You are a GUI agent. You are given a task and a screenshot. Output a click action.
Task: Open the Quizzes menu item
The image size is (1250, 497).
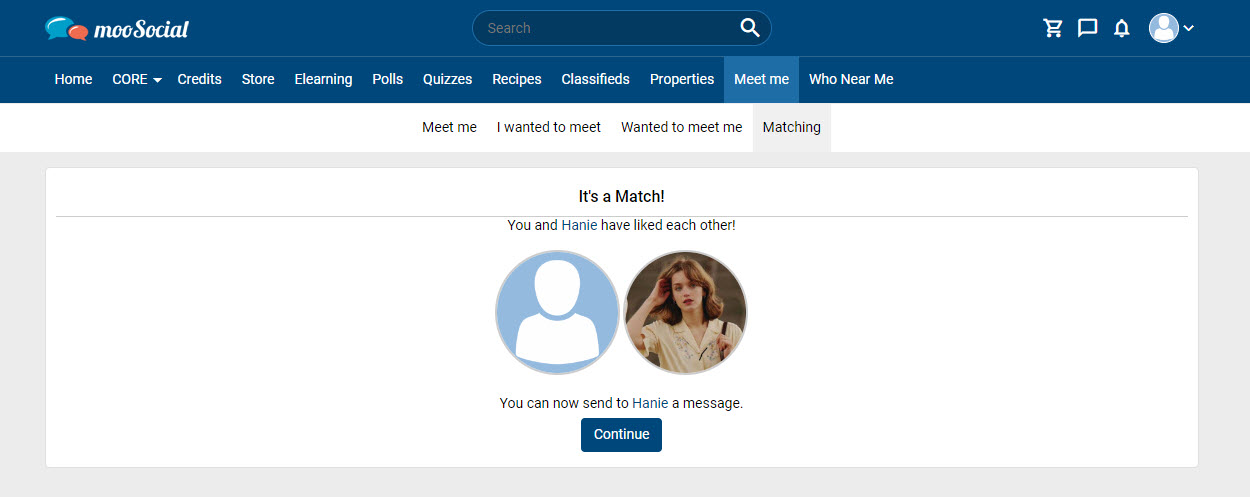pos(447,79)
